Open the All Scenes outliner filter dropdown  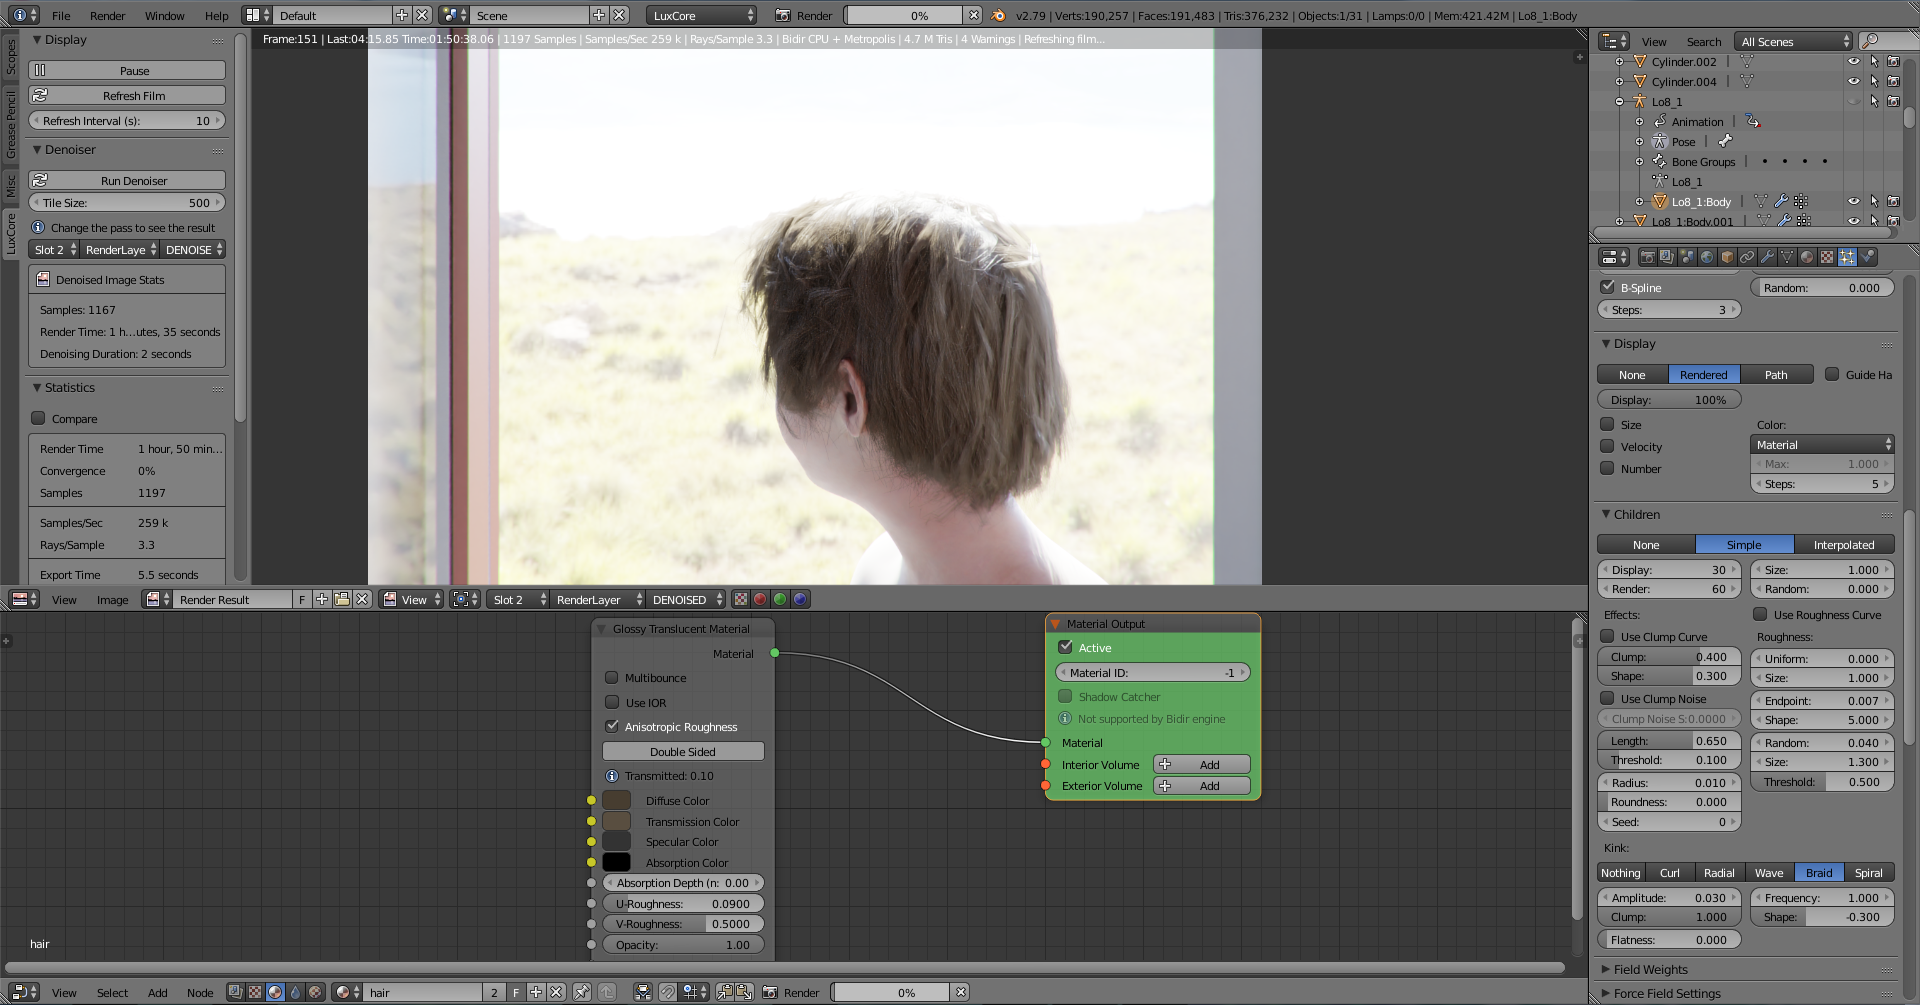click(1794, 41)
